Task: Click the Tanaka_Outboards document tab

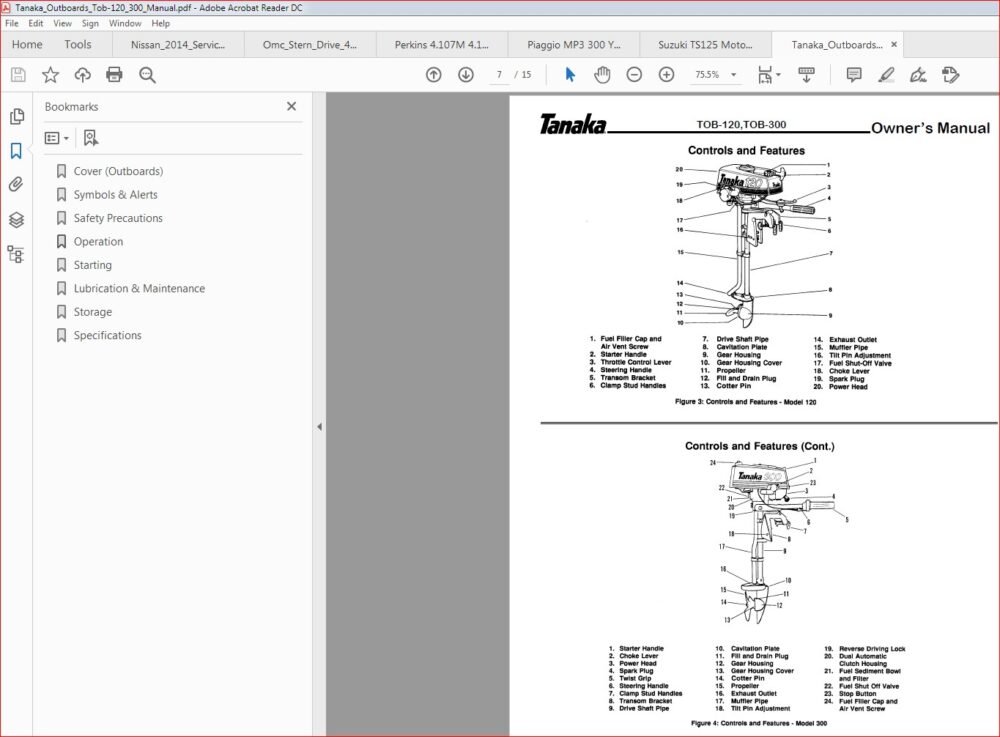Action: pyautogui.click(x=837, y=45)
